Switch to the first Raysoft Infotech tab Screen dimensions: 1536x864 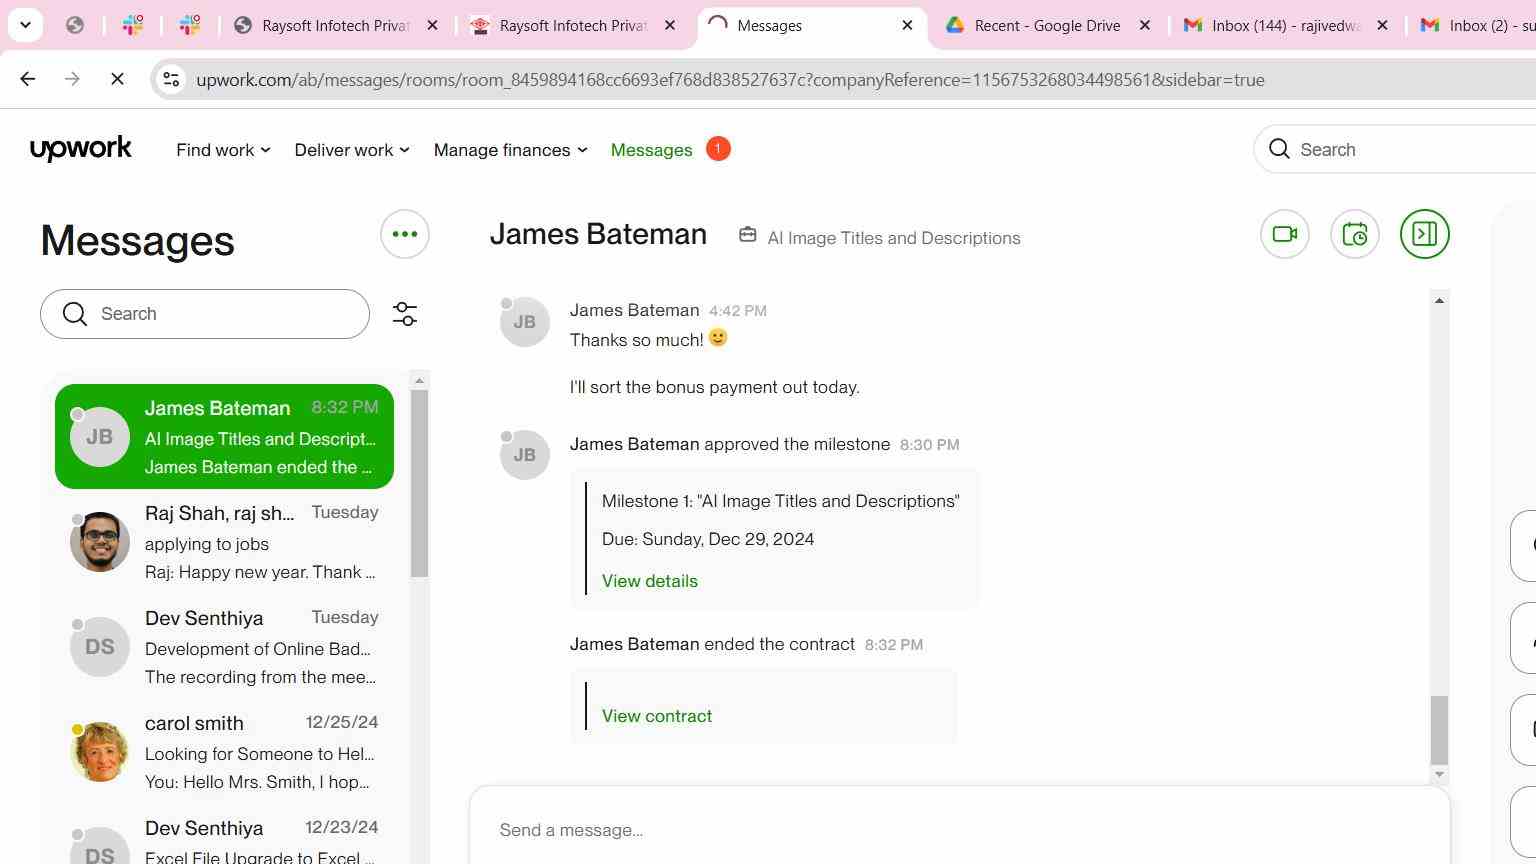(336, 25)
